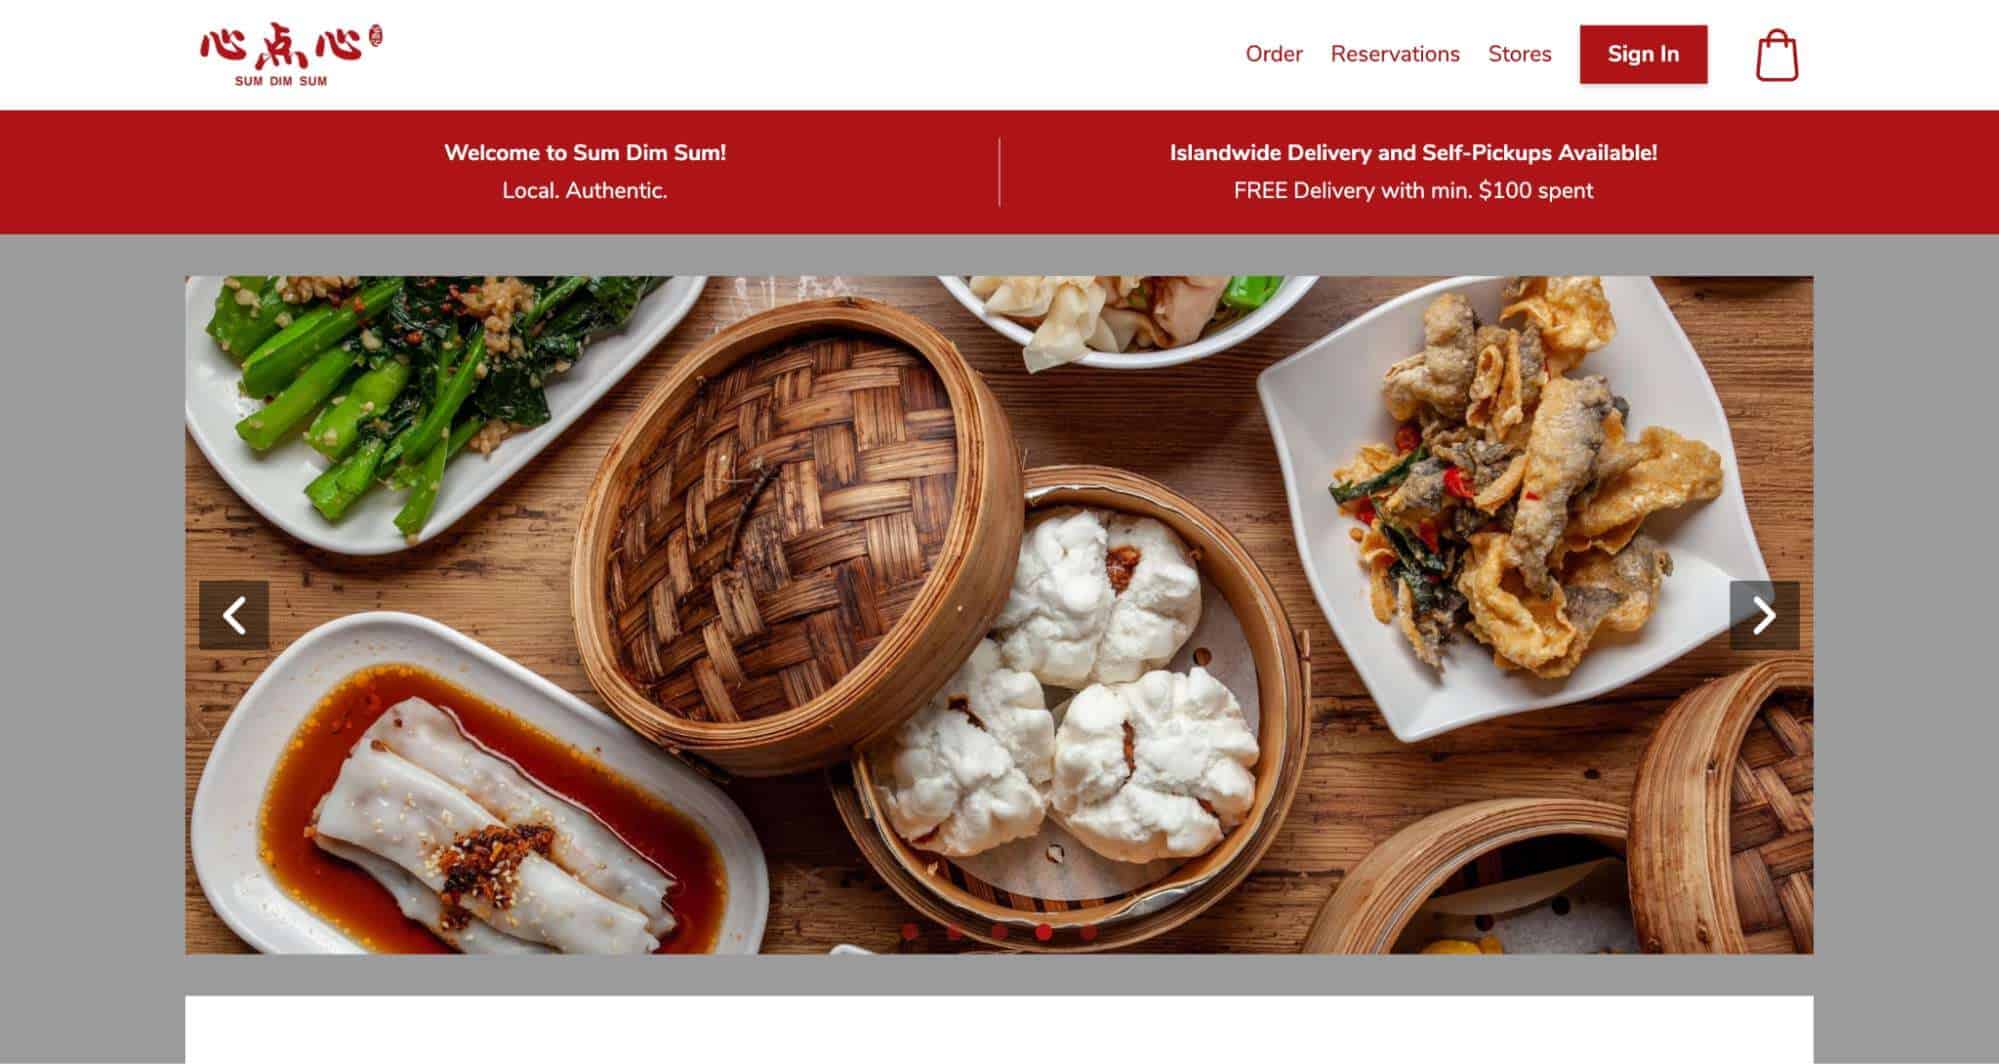Open the shopping bag cart
The width and height of the screenshot is (1999, 1064).
(x=1777, y=55)
